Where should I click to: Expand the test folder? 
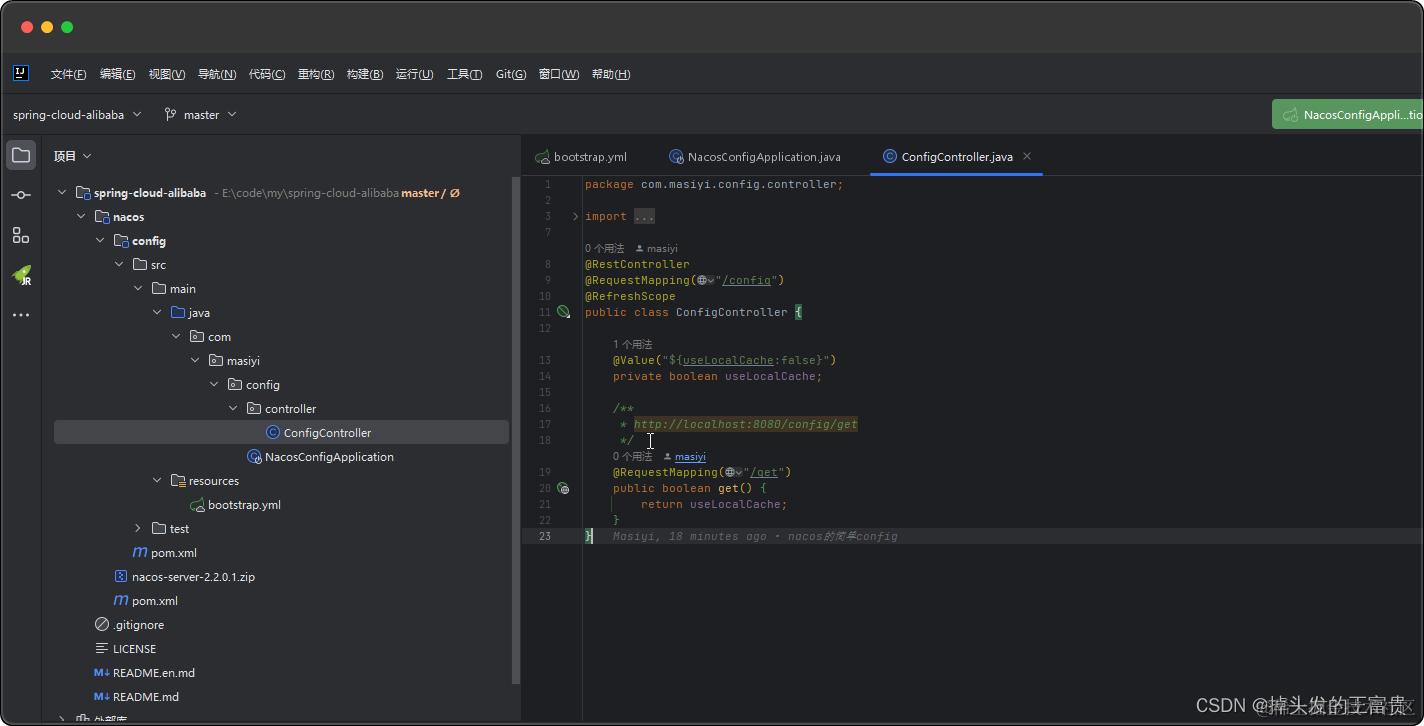138,529
